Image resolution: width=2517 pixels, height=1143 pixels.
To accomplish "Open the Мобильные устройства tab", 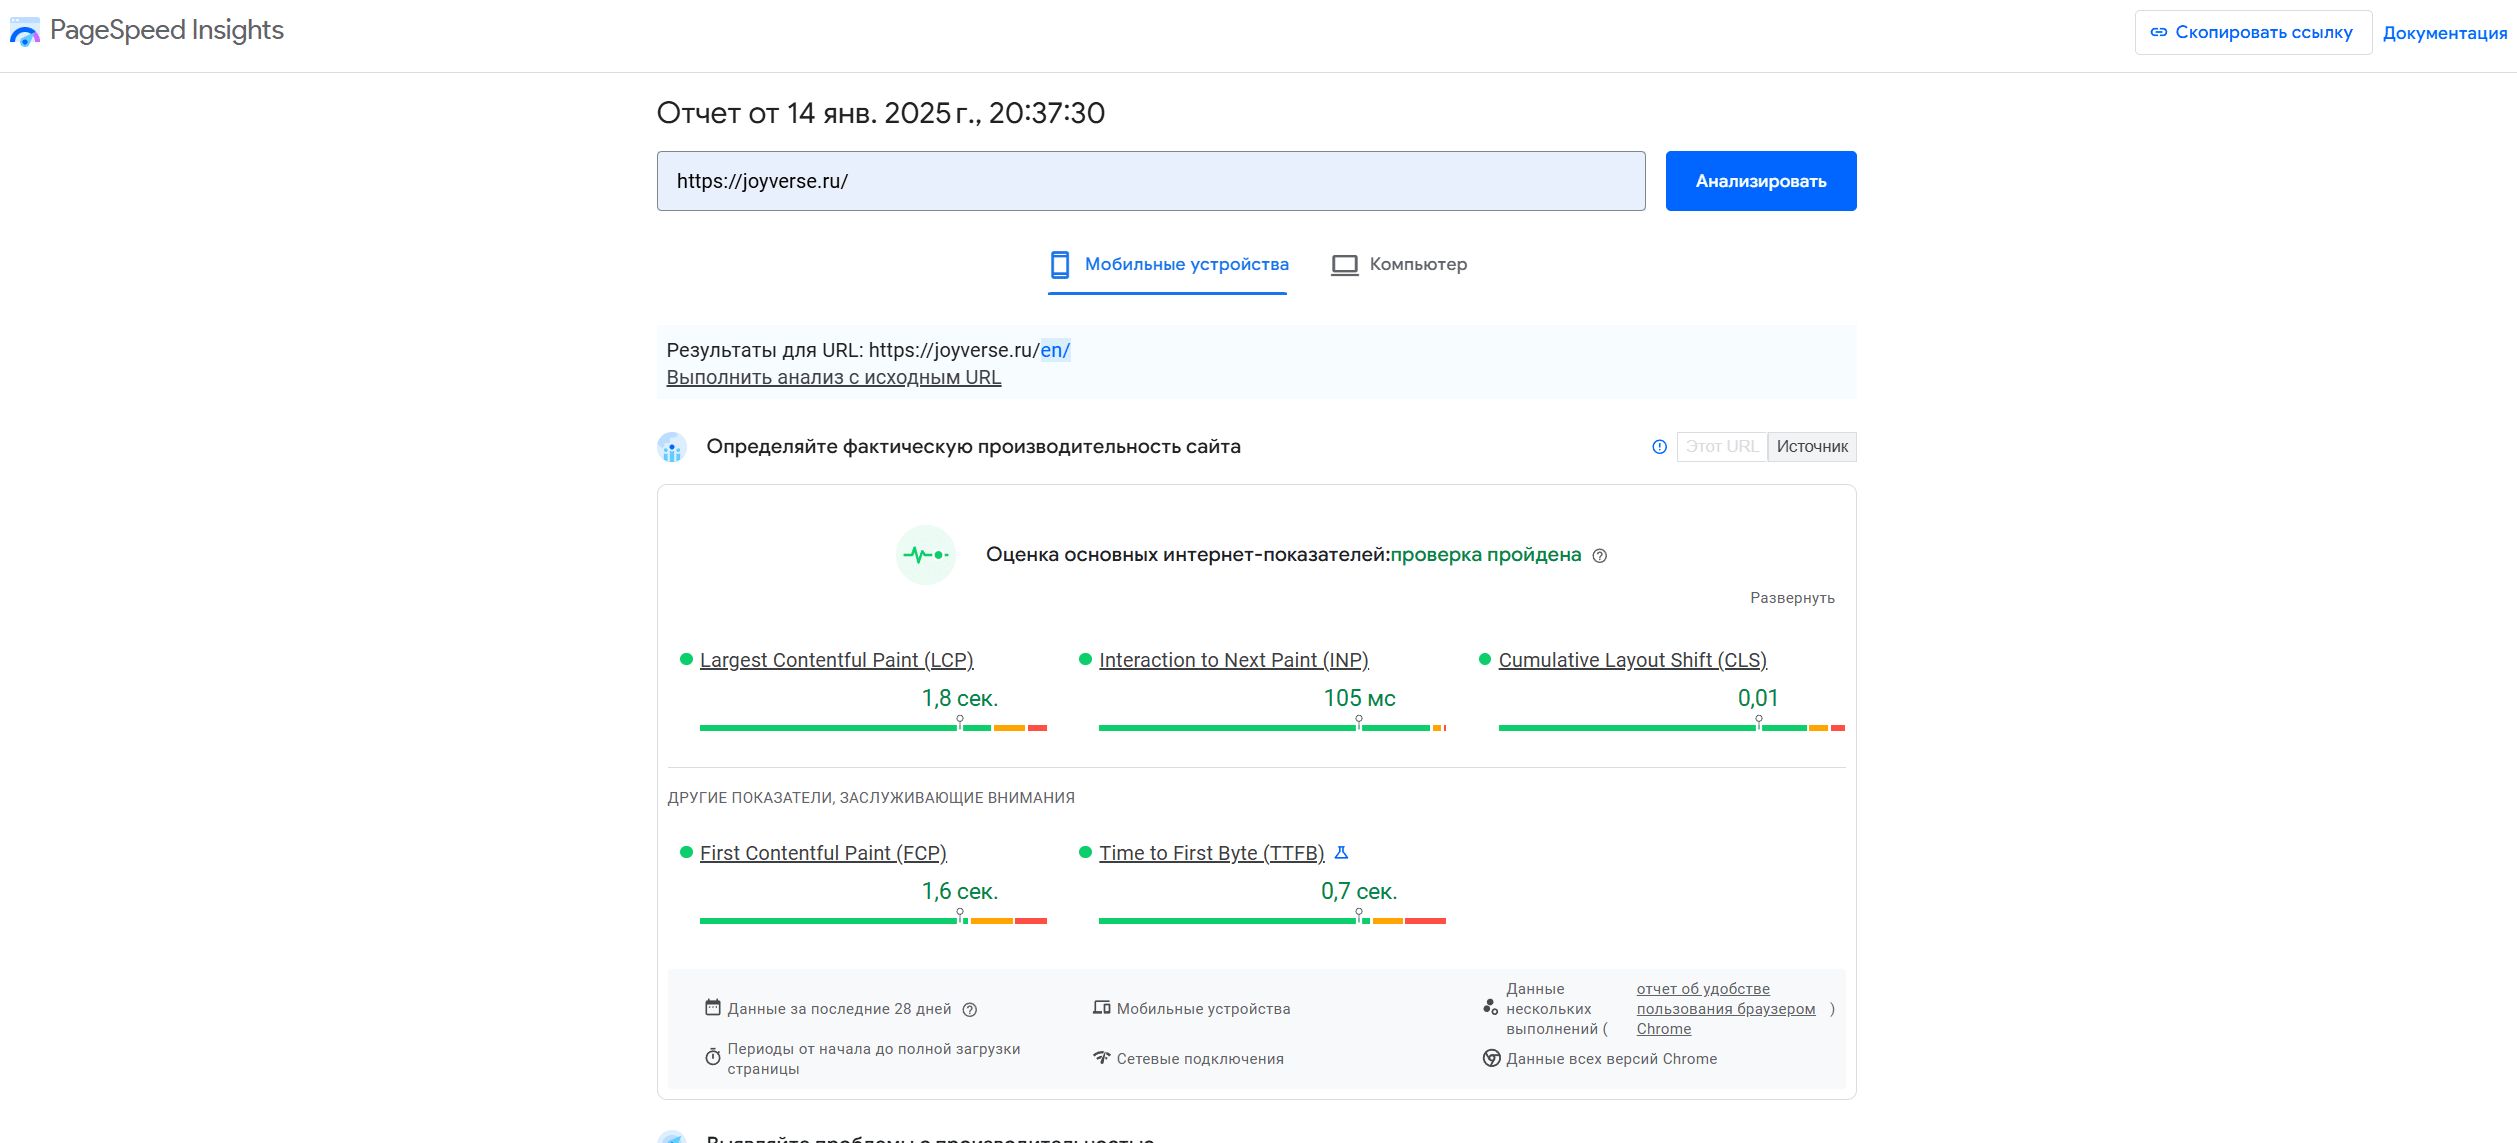I will tap(1186, 265).
